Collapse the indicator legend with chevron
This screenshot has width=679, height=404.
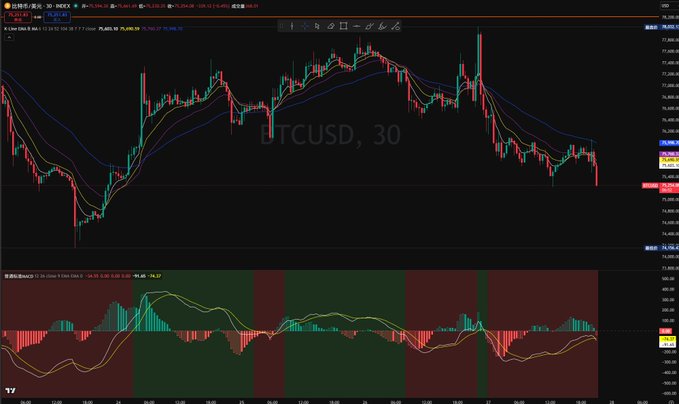[x=9, y=38]
